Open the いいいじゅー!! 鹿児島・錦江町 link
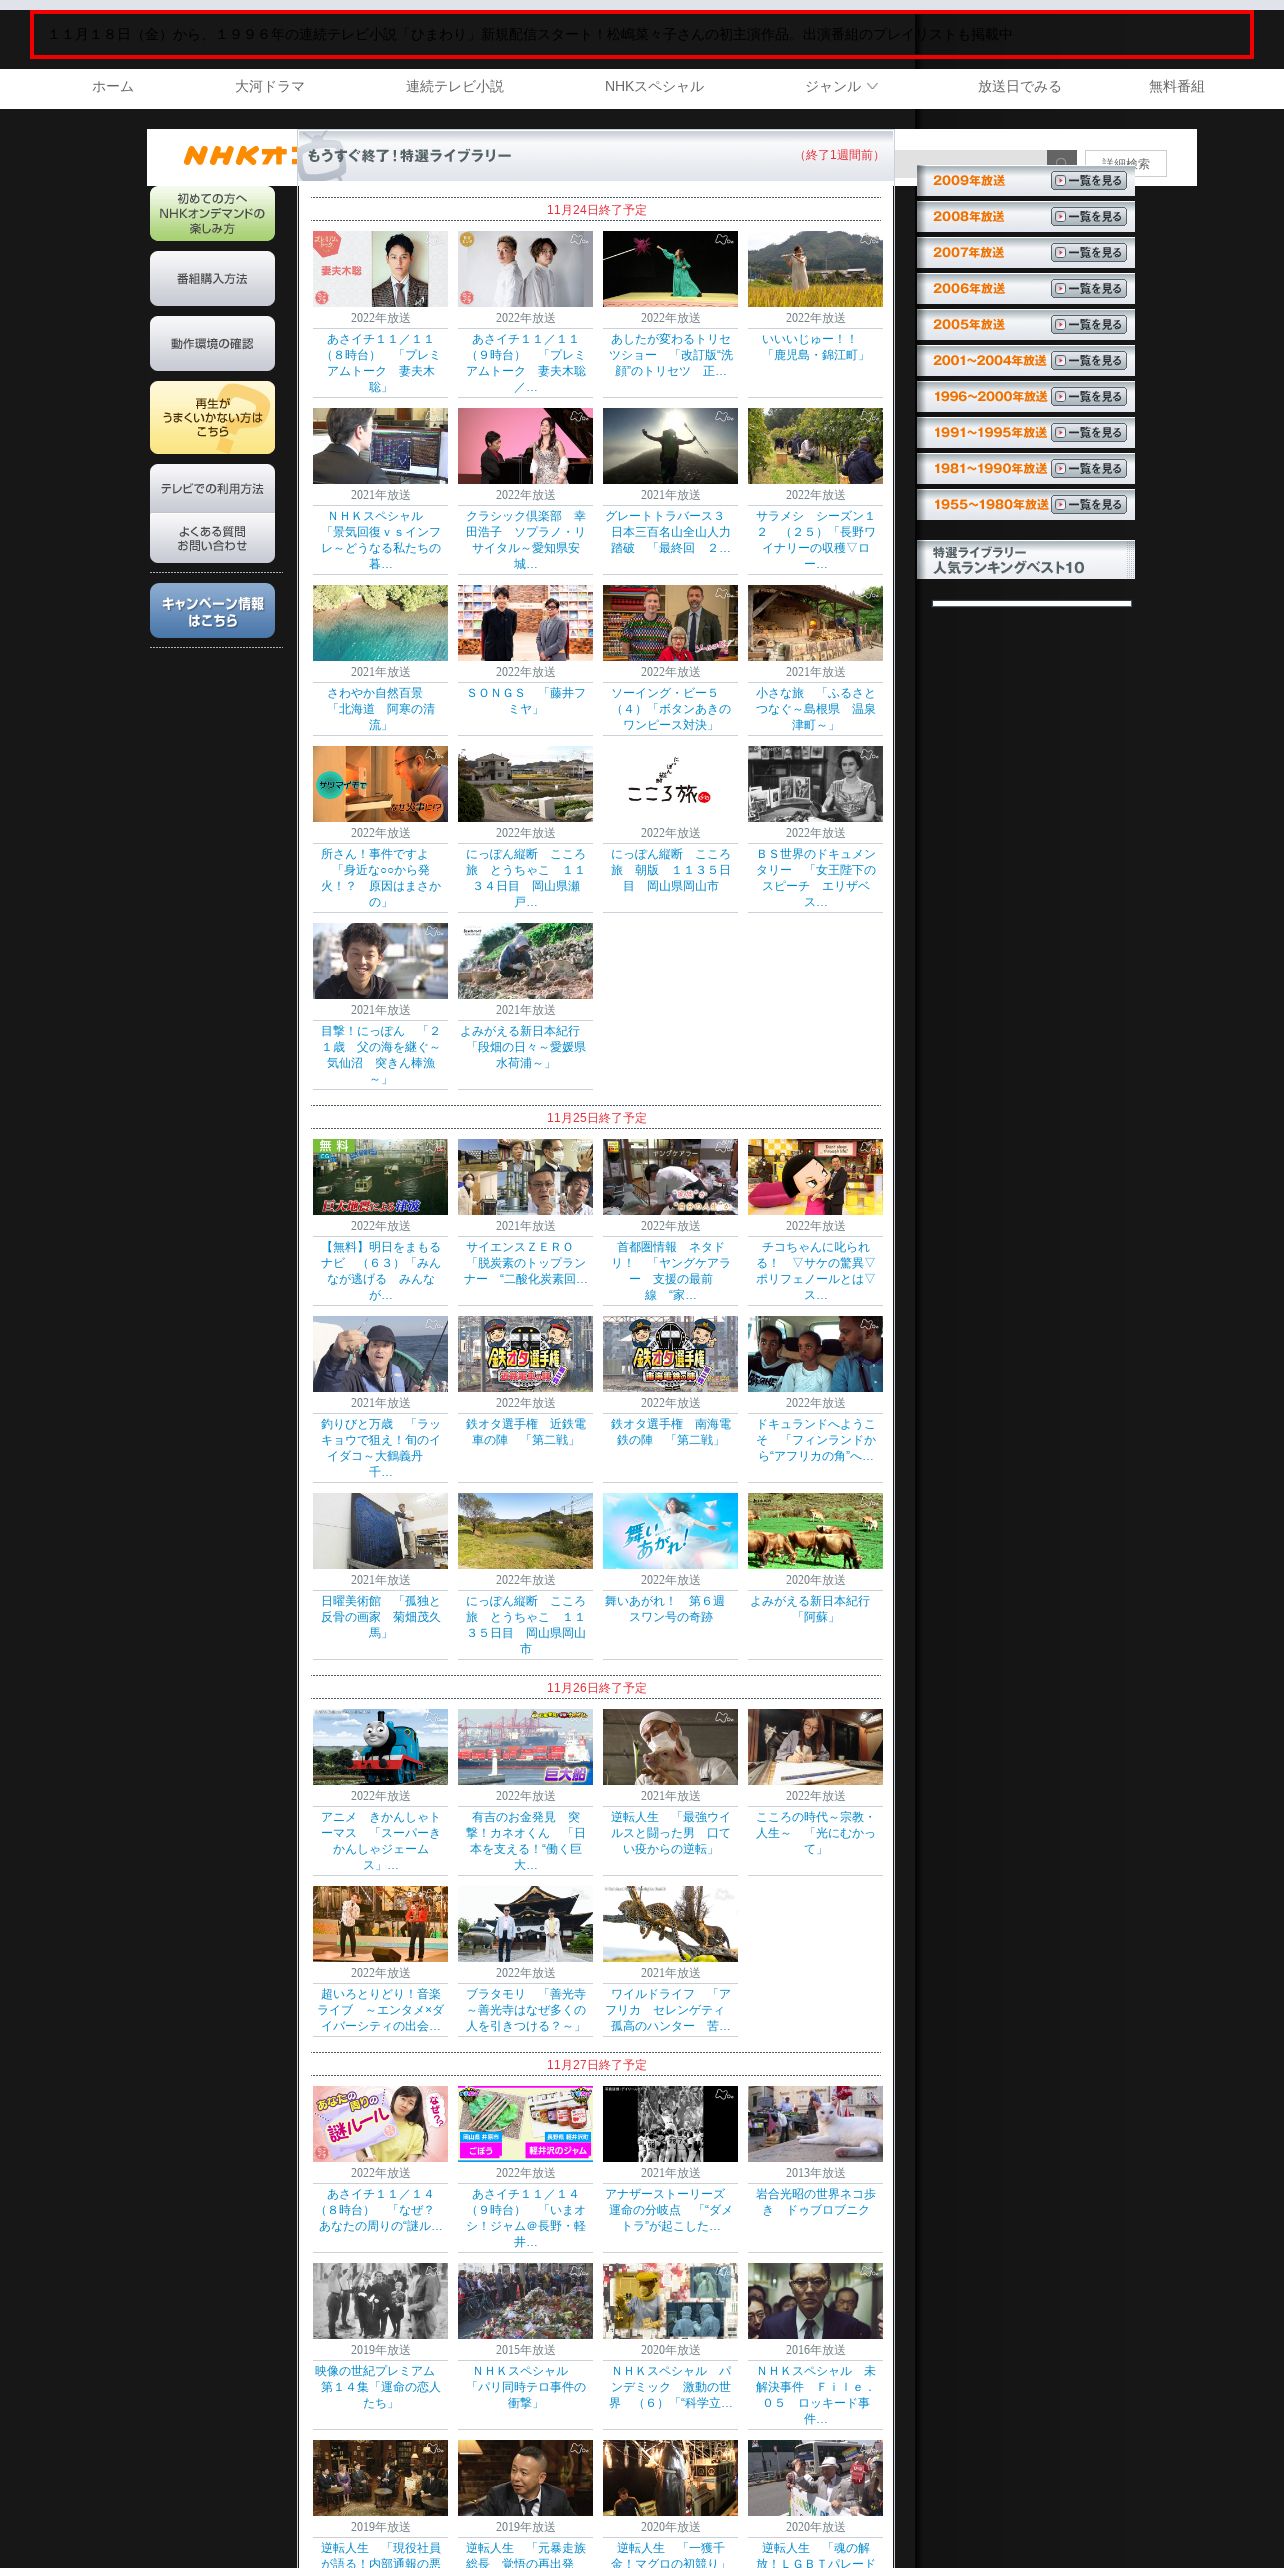Image resolution: width=1284 pixels, height=2568 pixels. point(815,348)
